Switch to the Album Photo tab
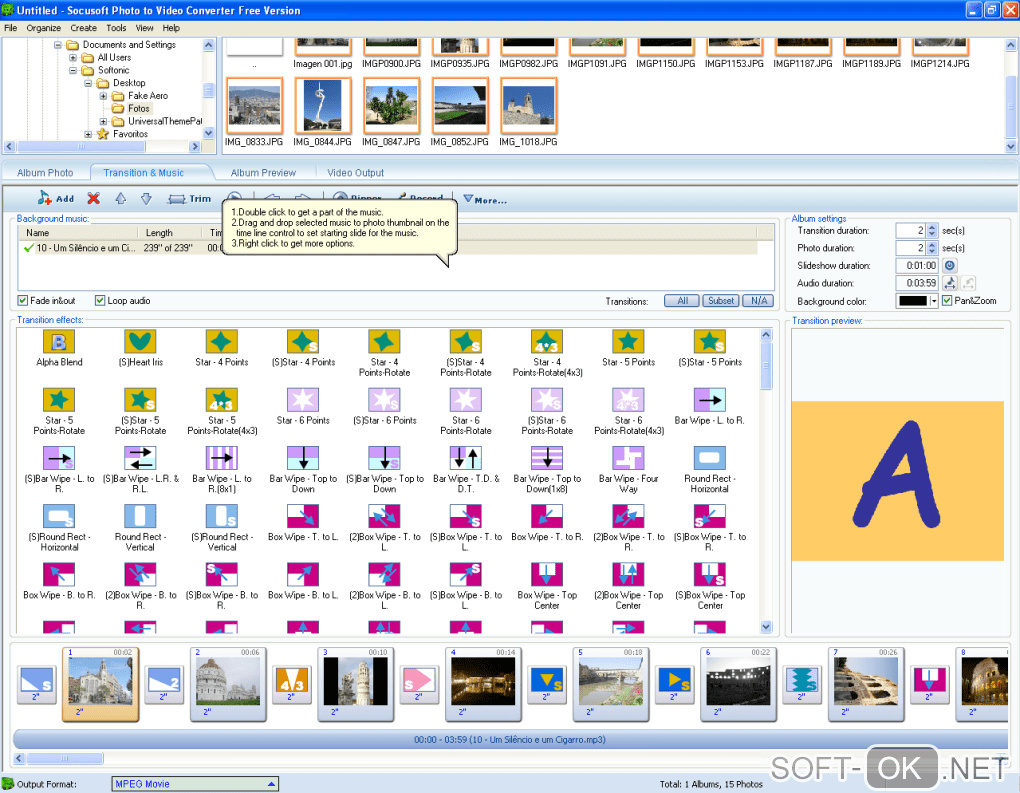Screen dimensions: 1020x793 [x=45, y=172]
